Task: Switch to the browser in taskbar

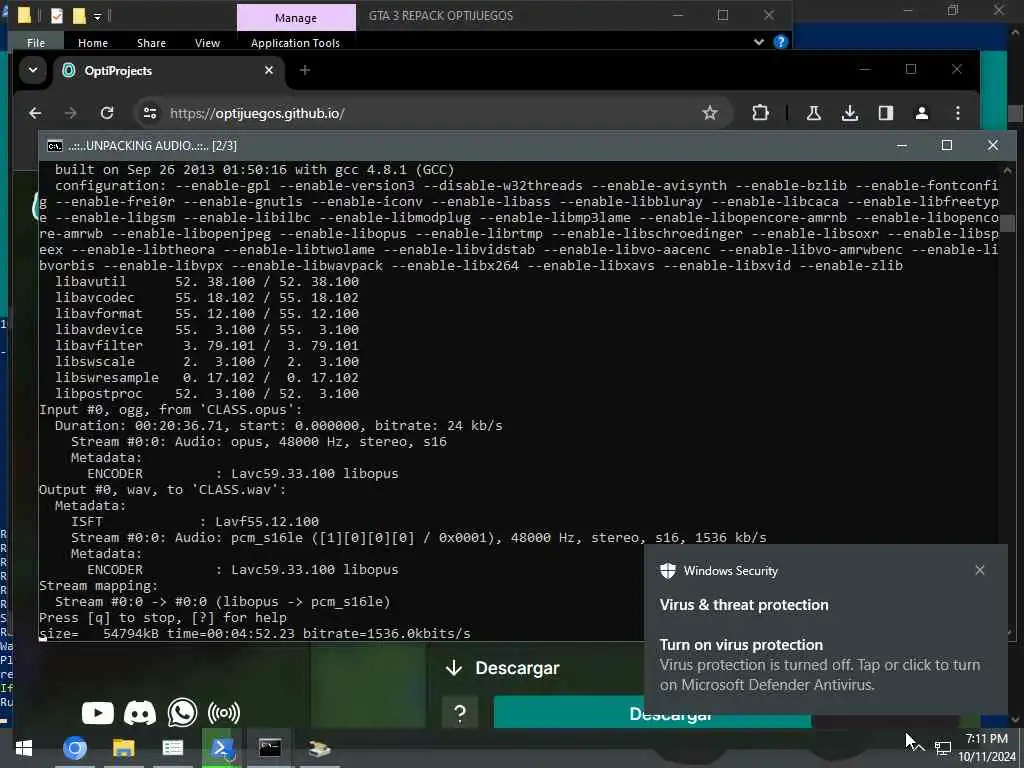Action: (74, 748)
